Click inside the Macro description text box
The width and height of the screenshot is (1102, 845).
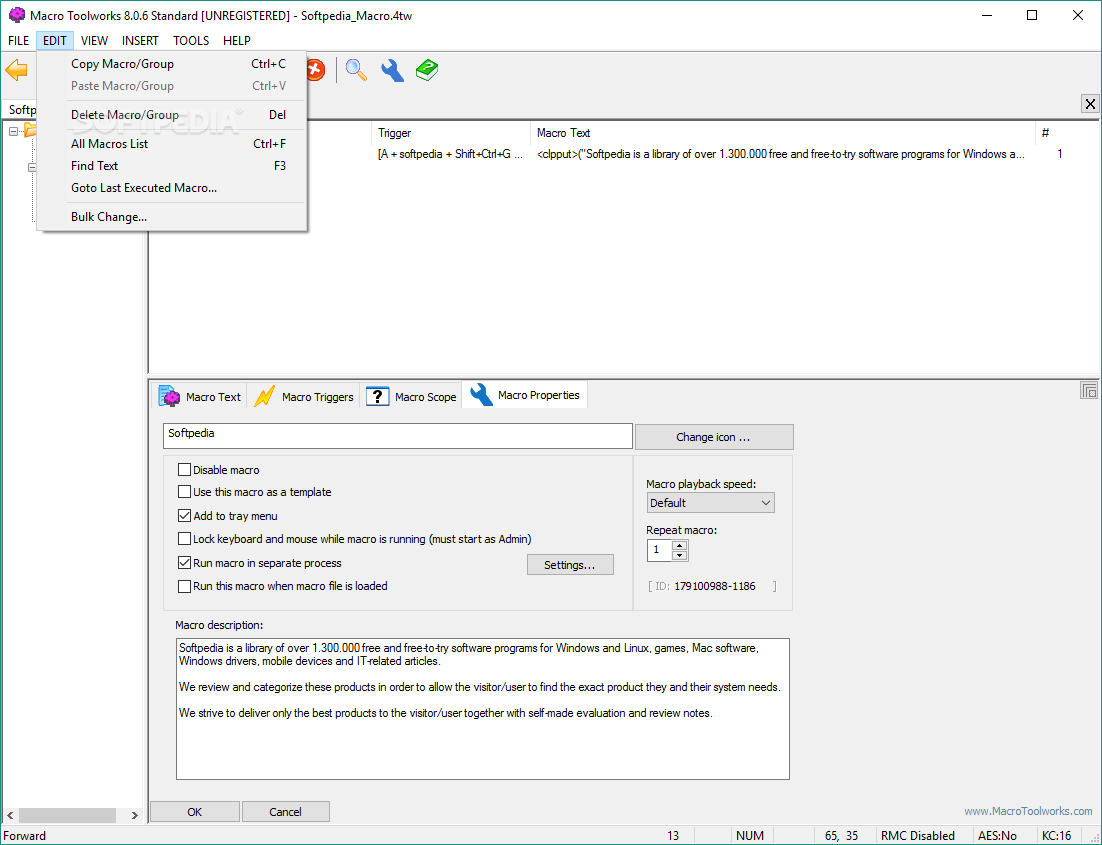point(483,709)
